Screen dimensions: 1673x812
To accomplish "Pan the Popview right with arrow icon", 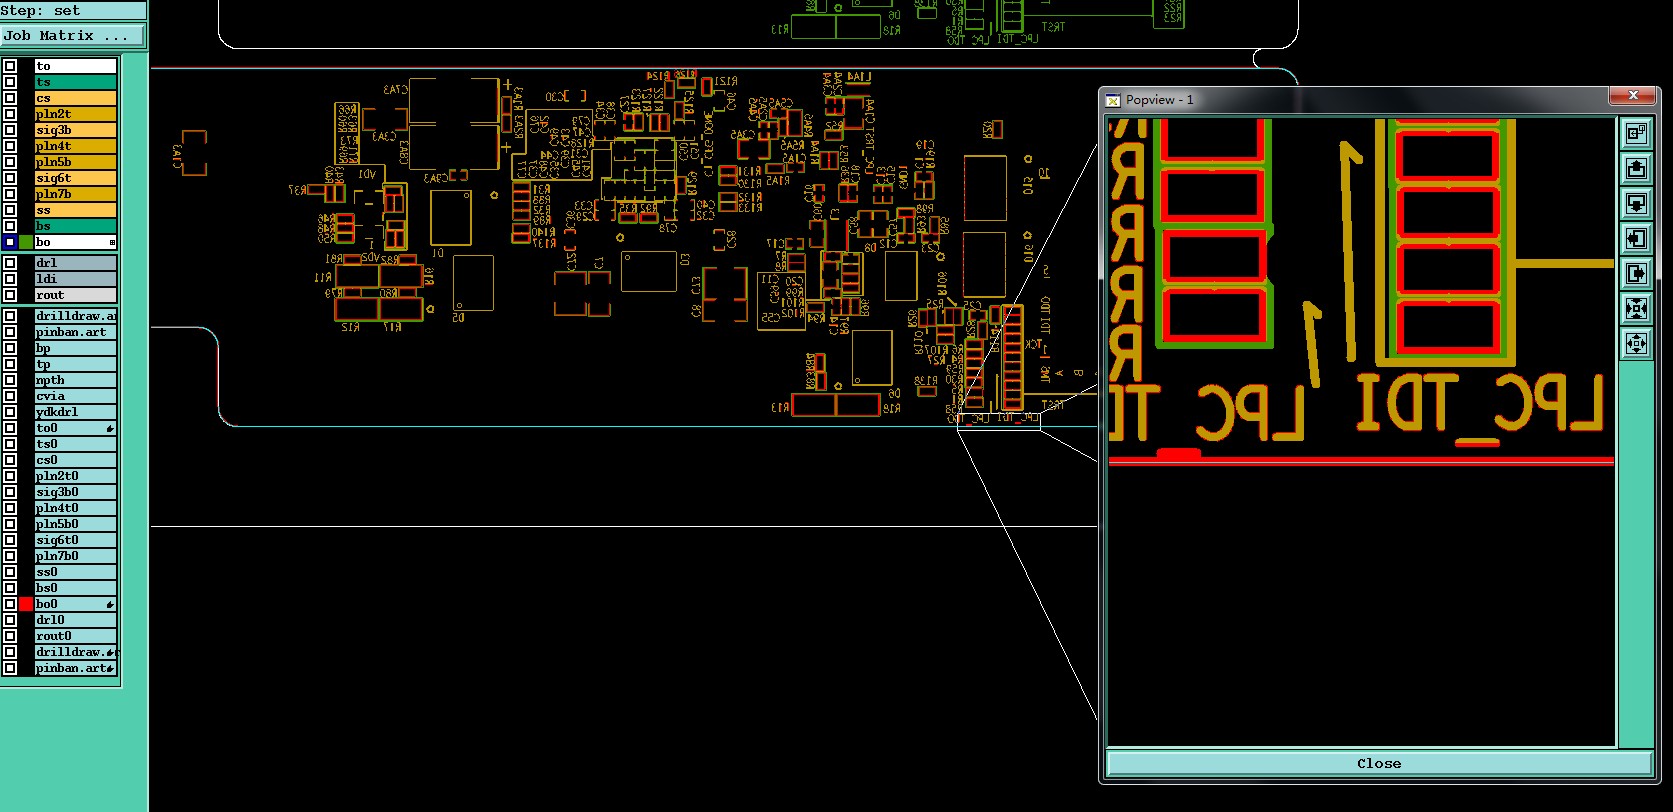I will pyautogui.click(x=1636, y=273).
